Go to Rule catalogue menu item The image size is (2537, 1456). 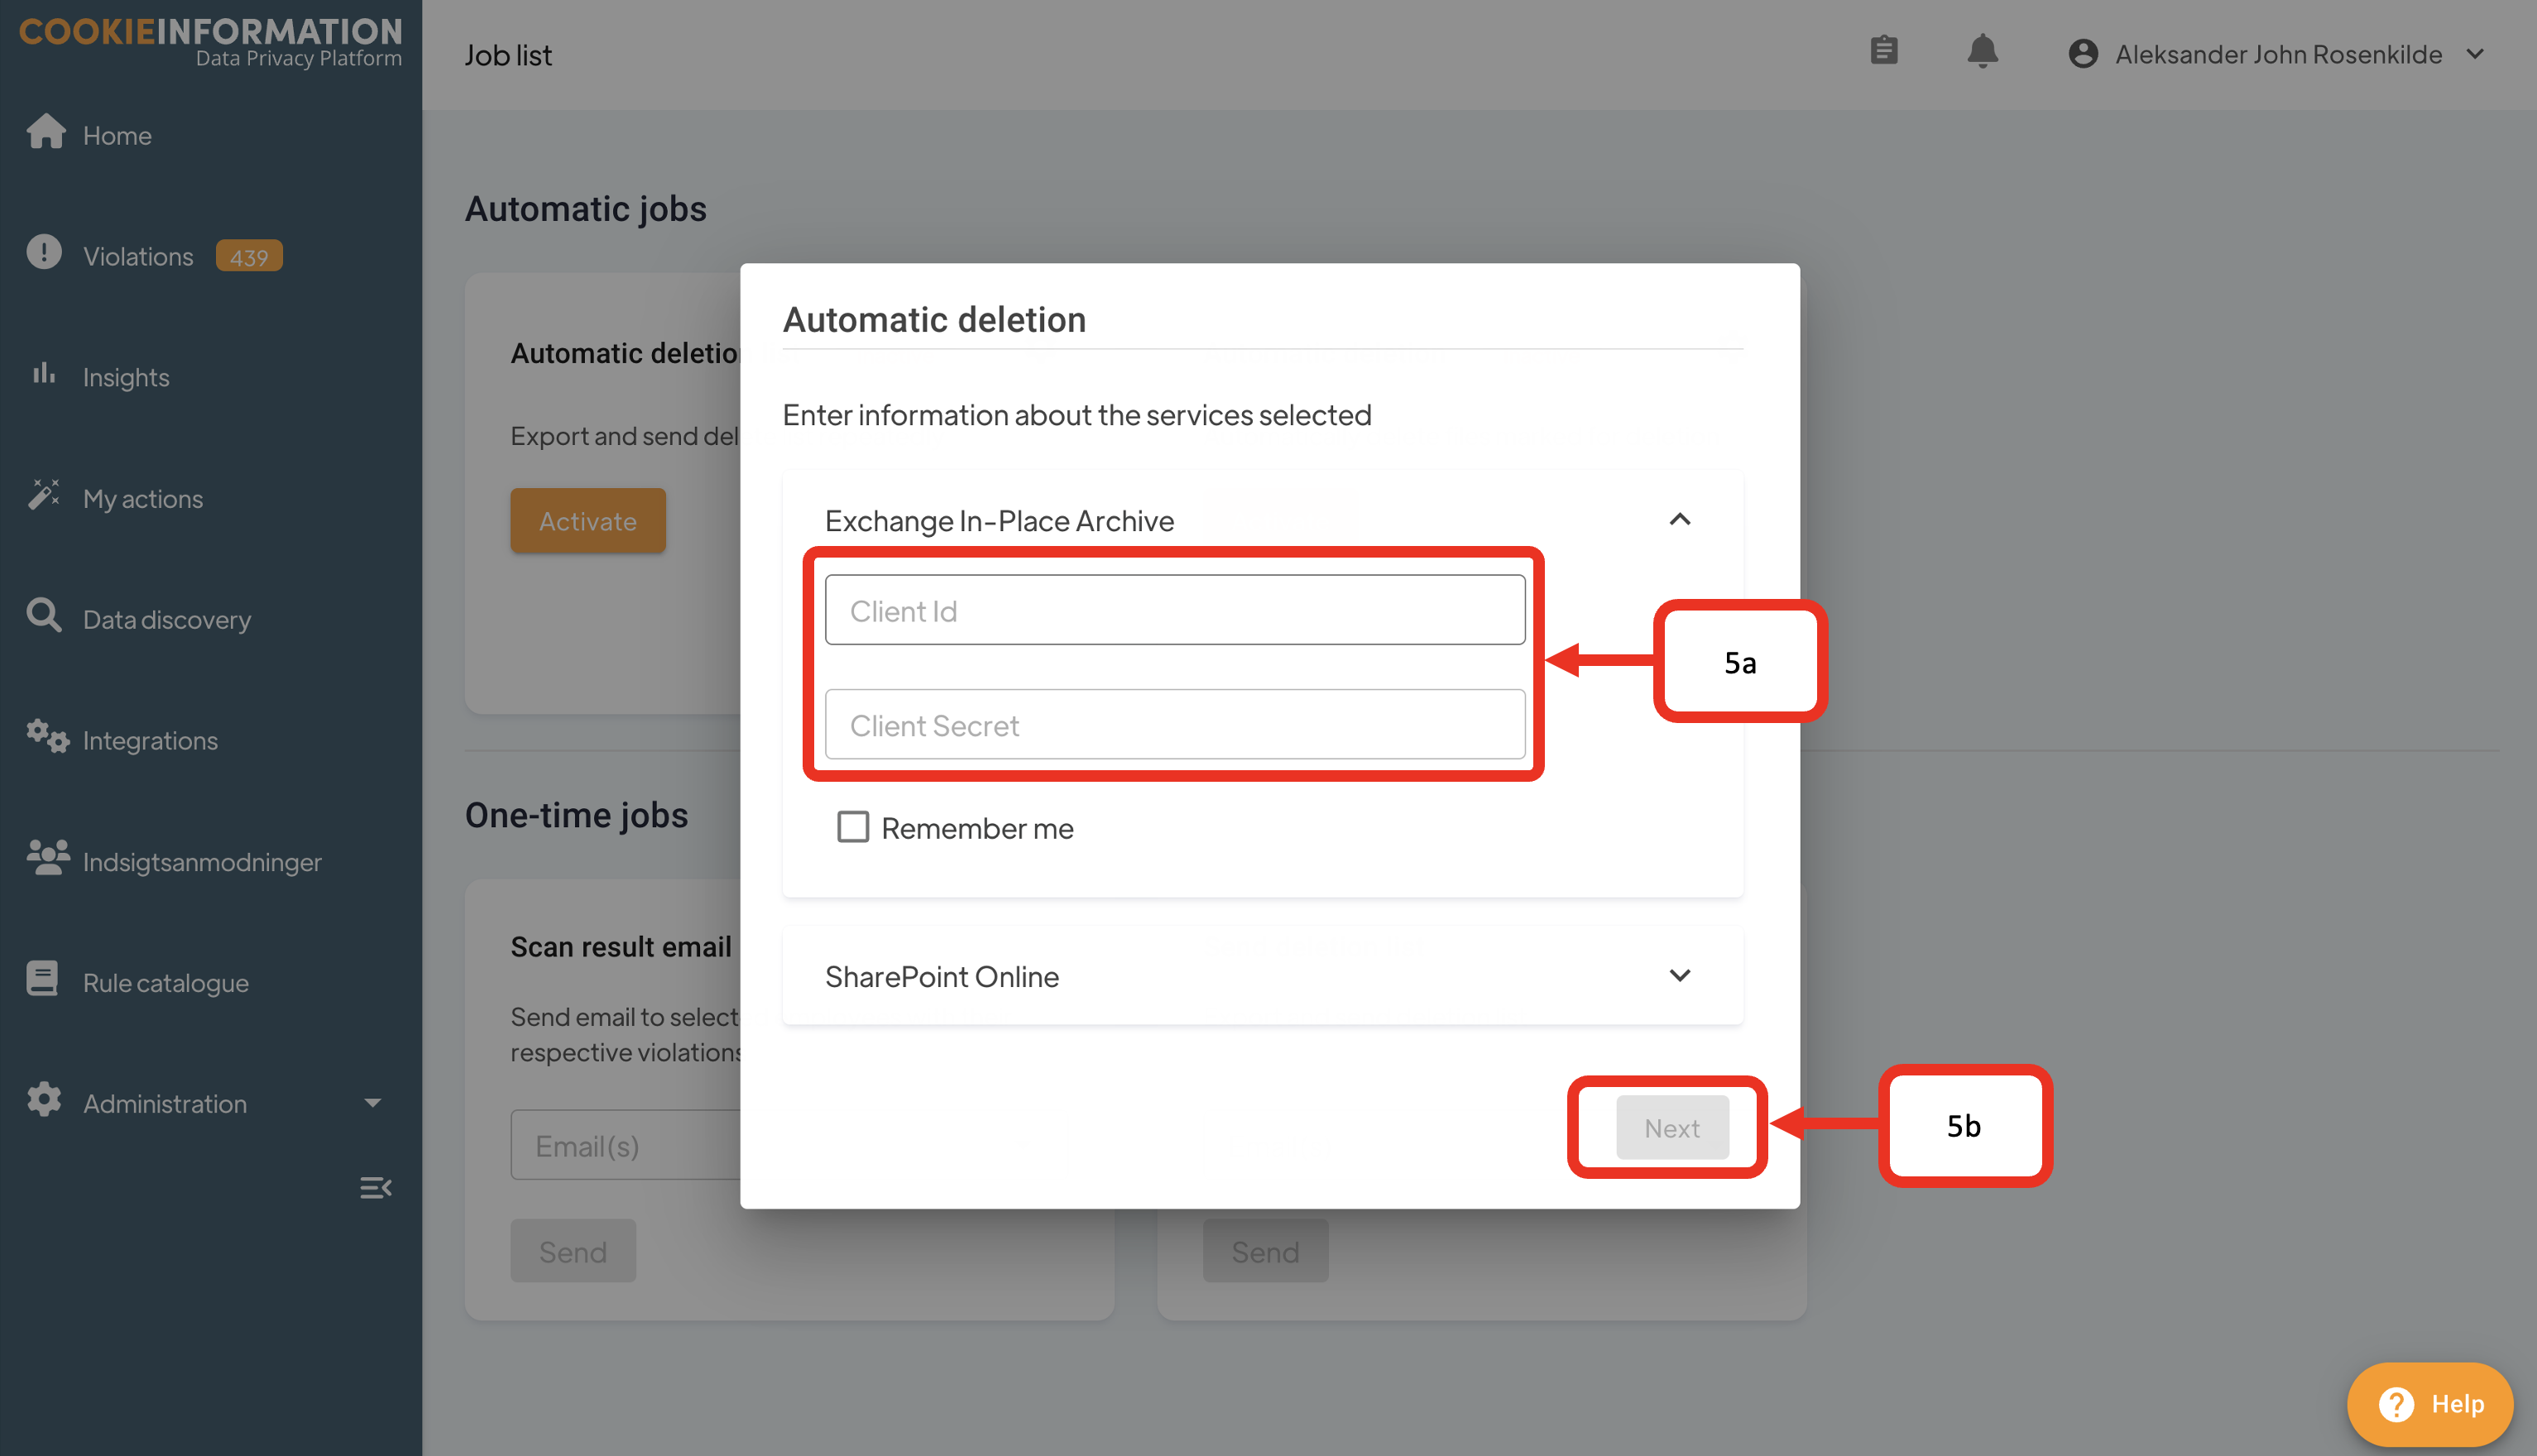click(x=165, y=982)
